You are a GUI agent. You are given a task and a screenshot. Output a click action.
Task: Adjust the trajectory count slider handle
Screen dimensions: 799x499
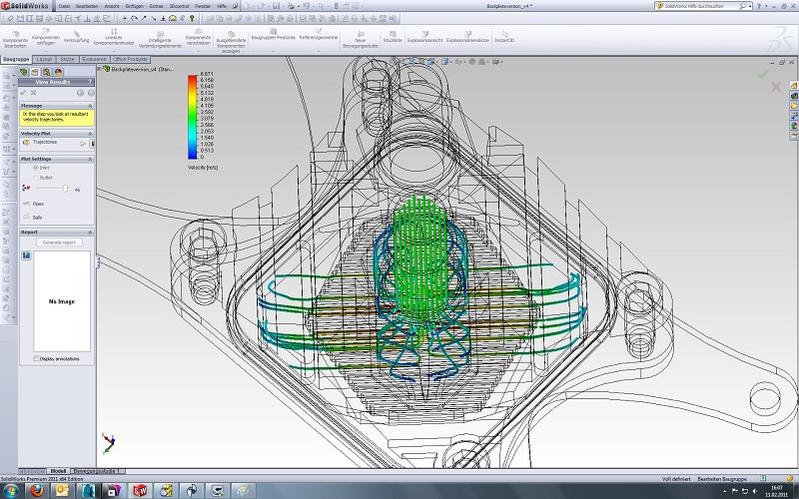(65, 189)
